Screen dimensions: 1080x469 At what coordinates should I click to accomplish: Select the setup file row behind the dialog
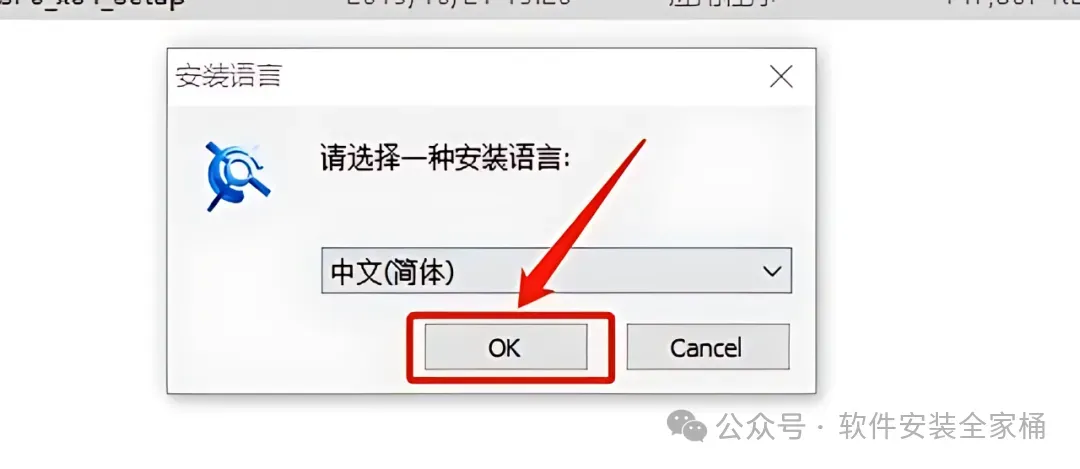pos(540,8)
